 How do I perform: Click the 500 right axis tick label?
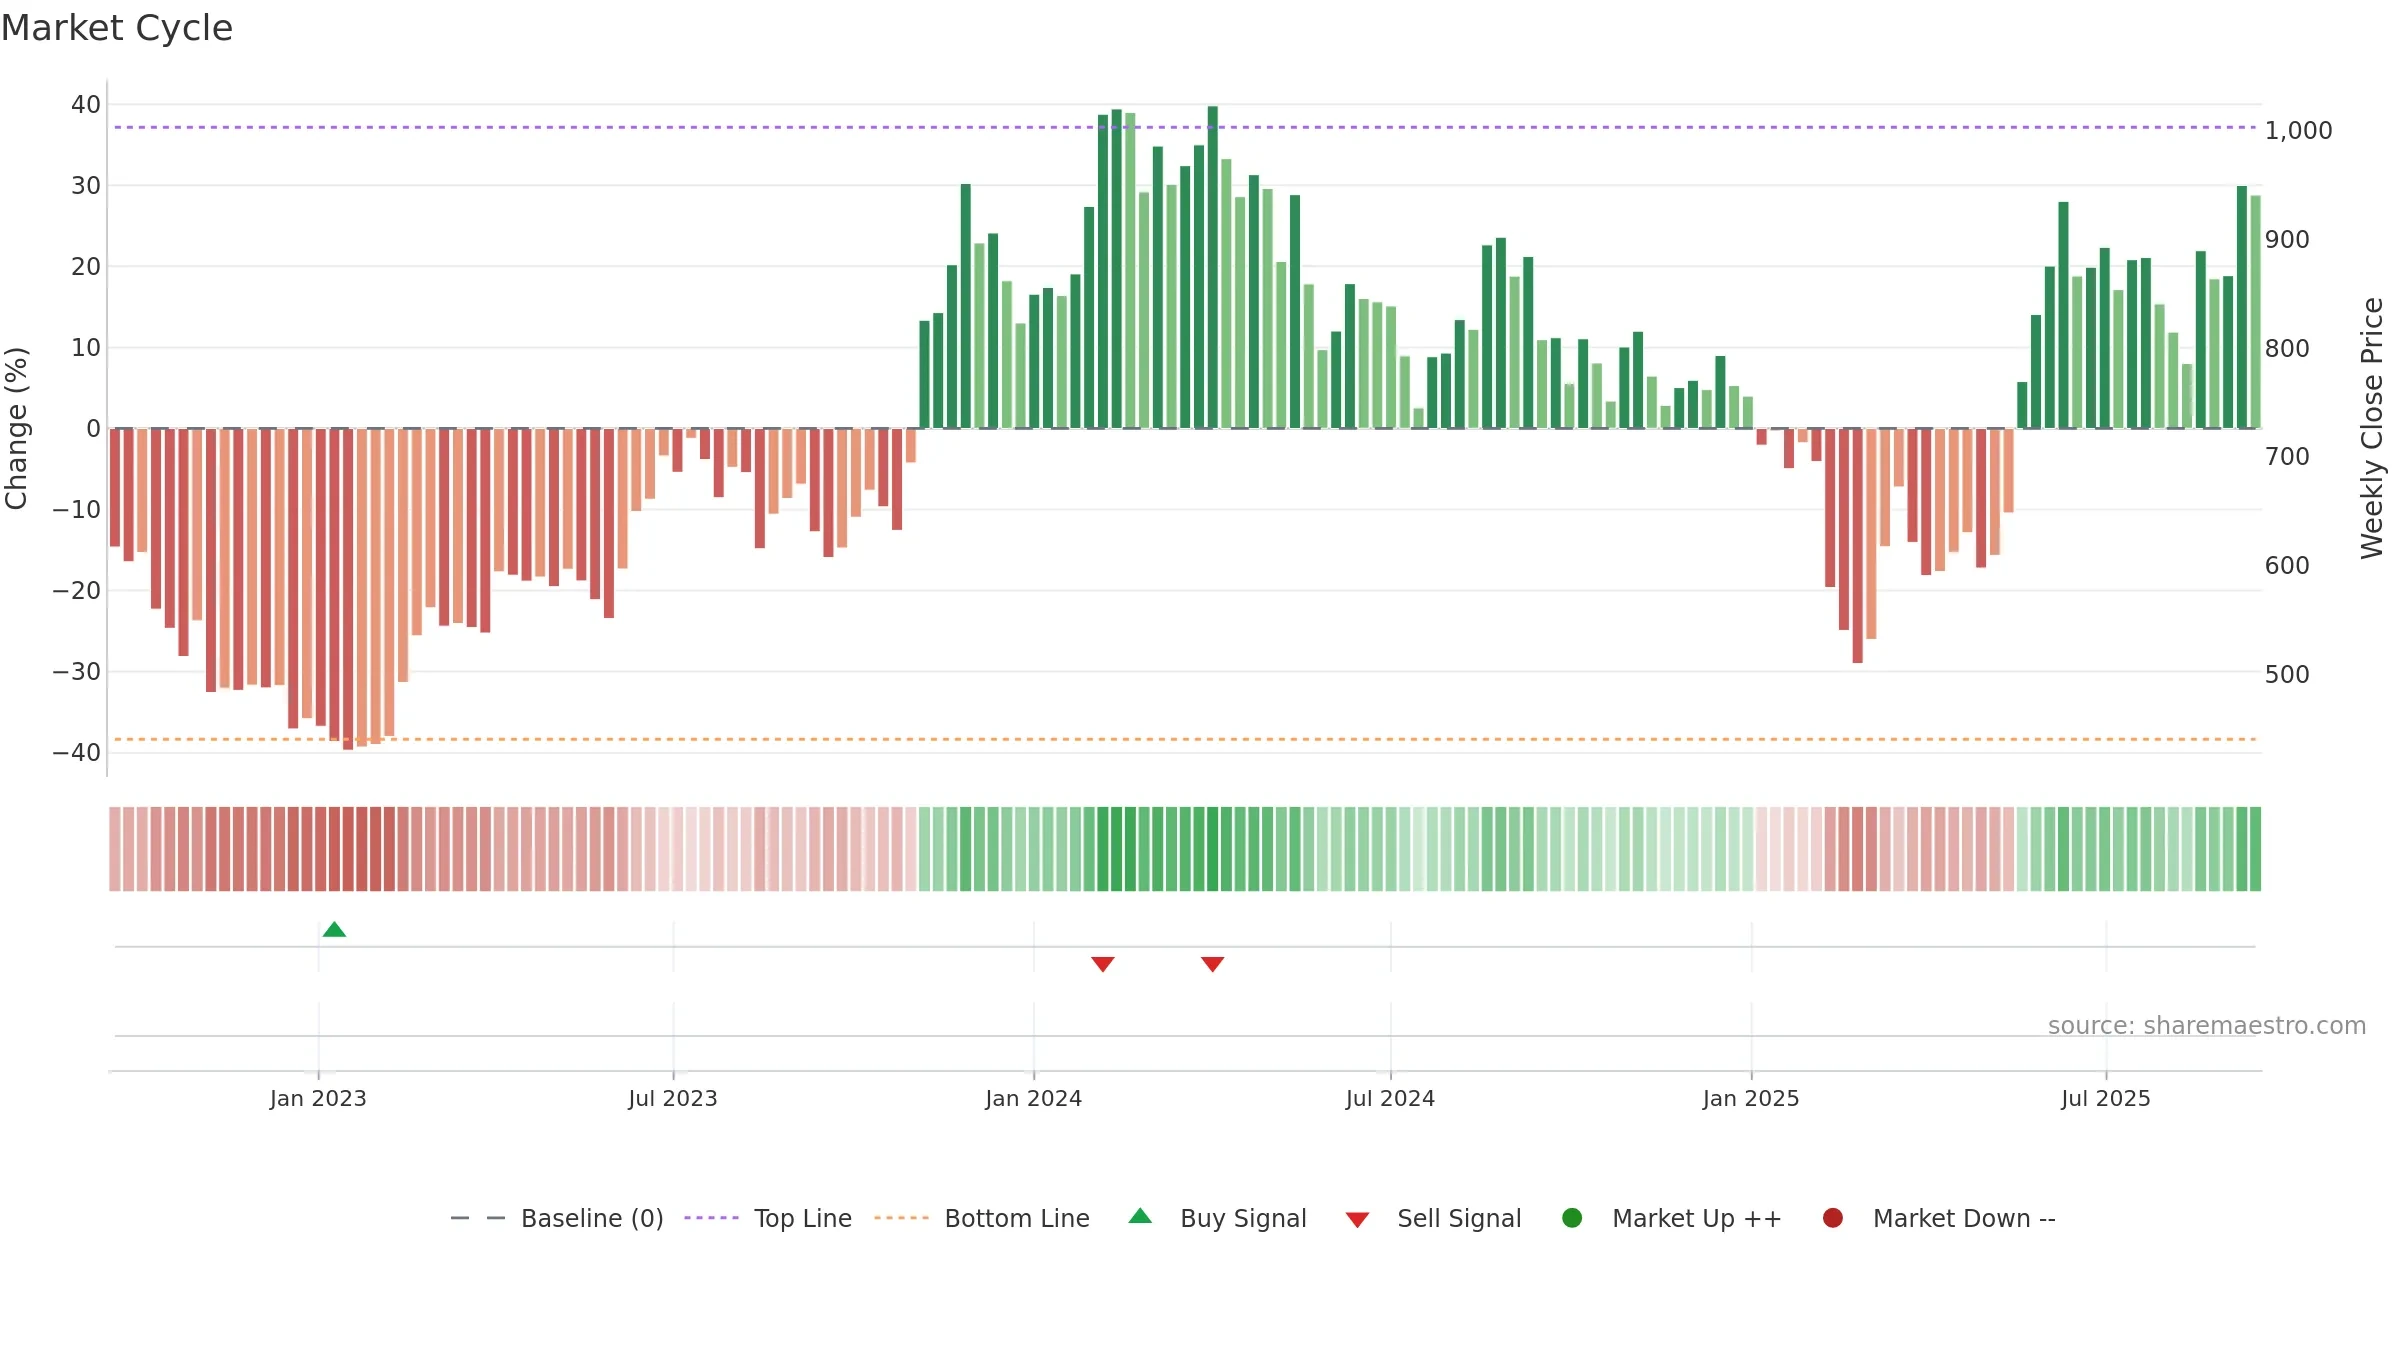[2287, 675]
